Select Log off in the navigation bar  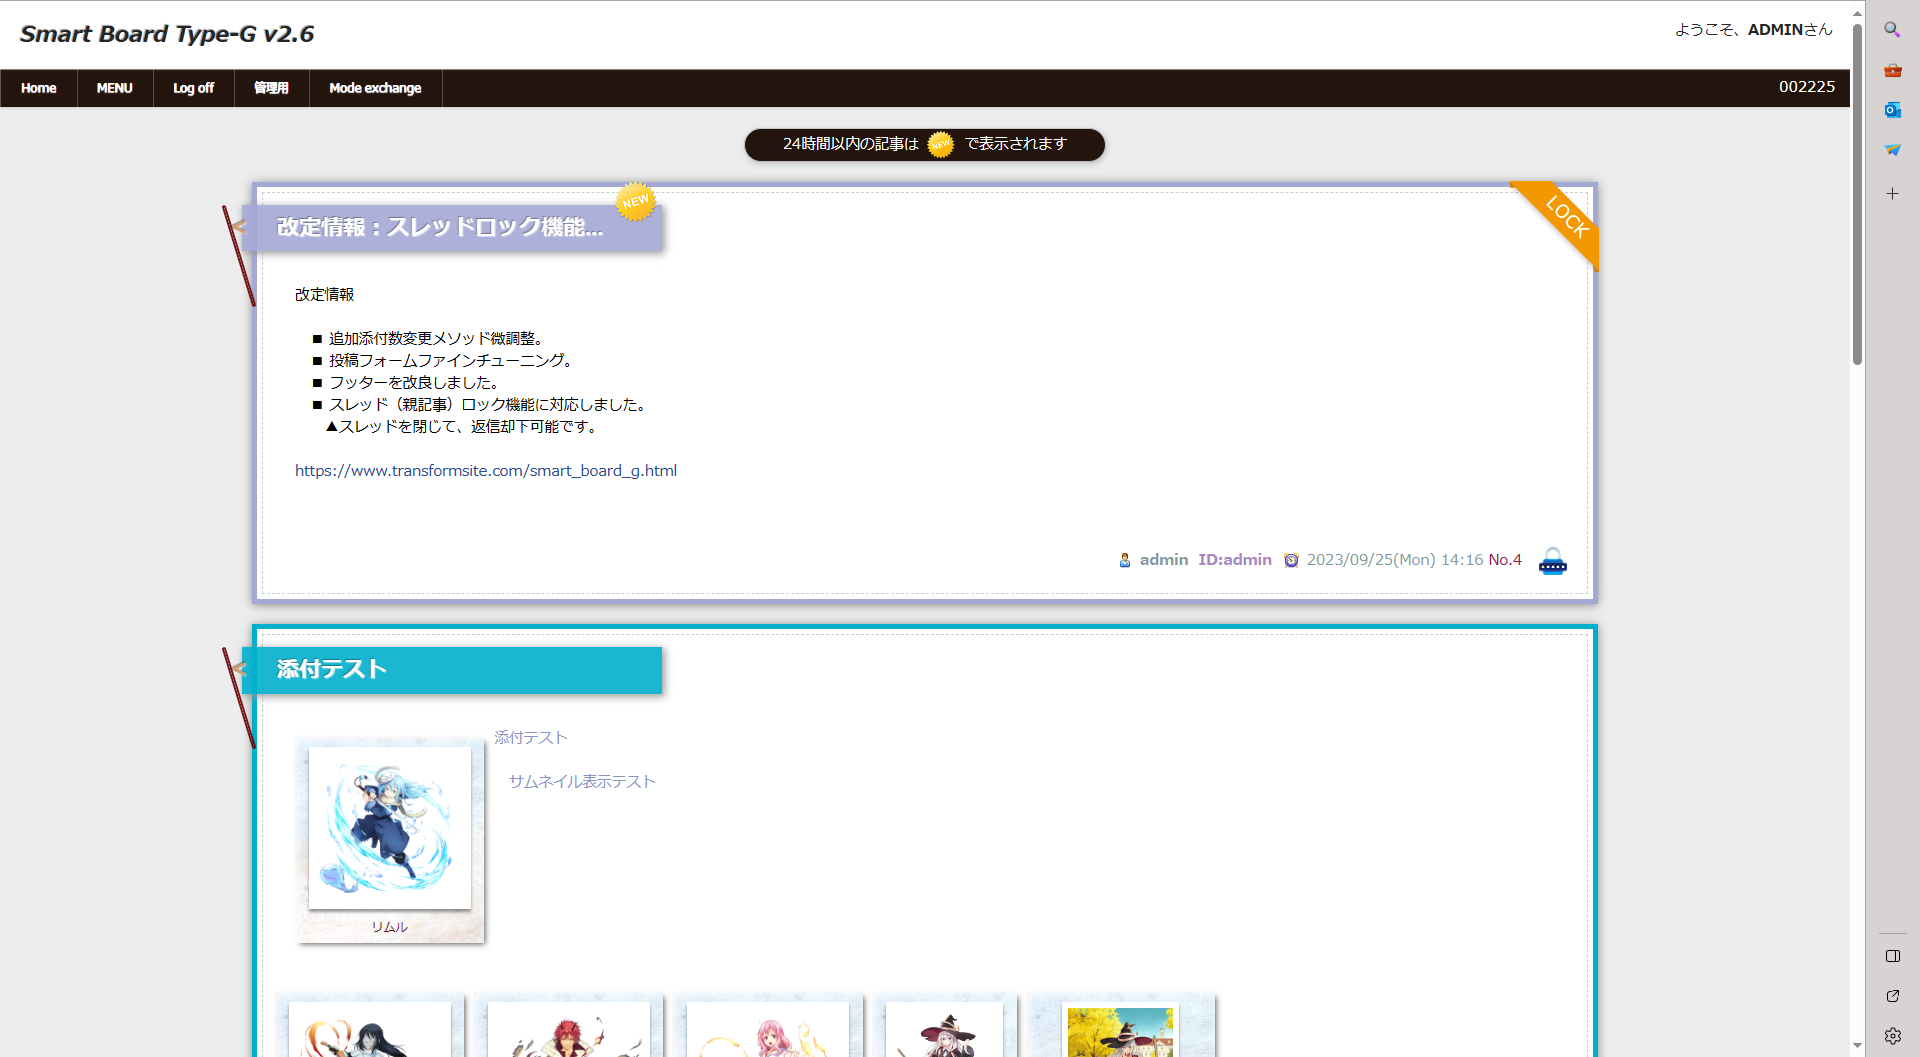pos(193,88)
